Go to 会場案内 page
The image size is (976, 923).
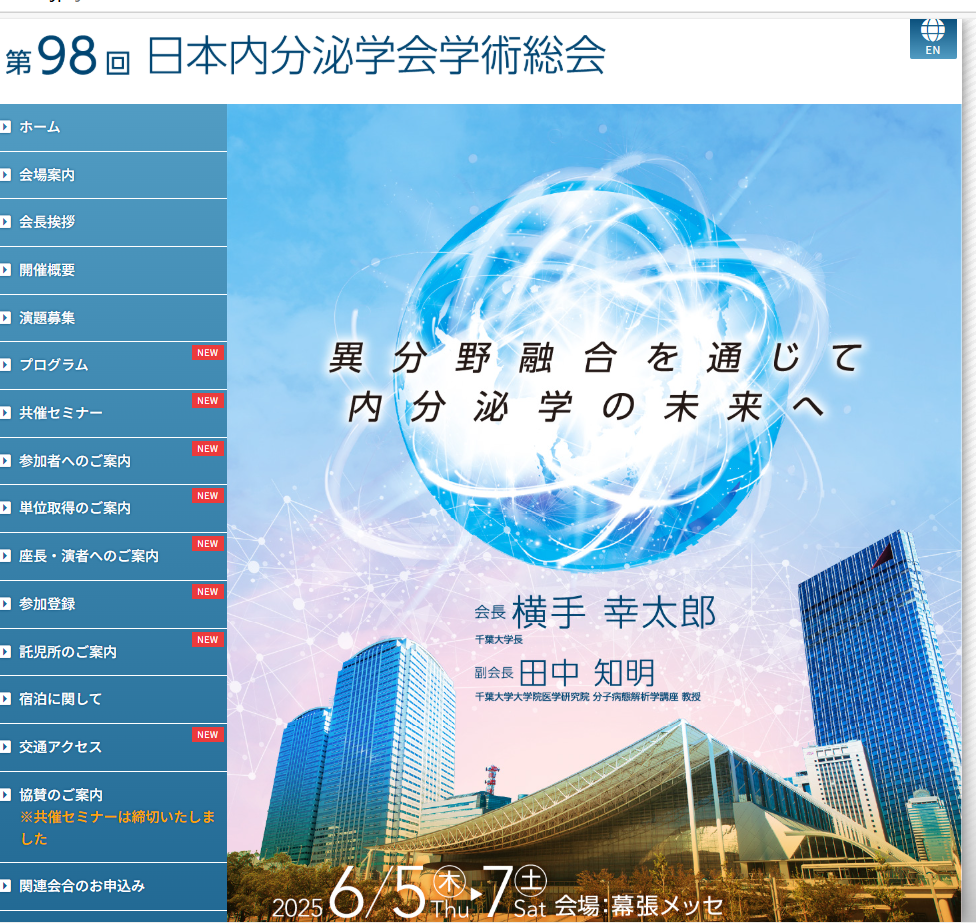(113, 176)
